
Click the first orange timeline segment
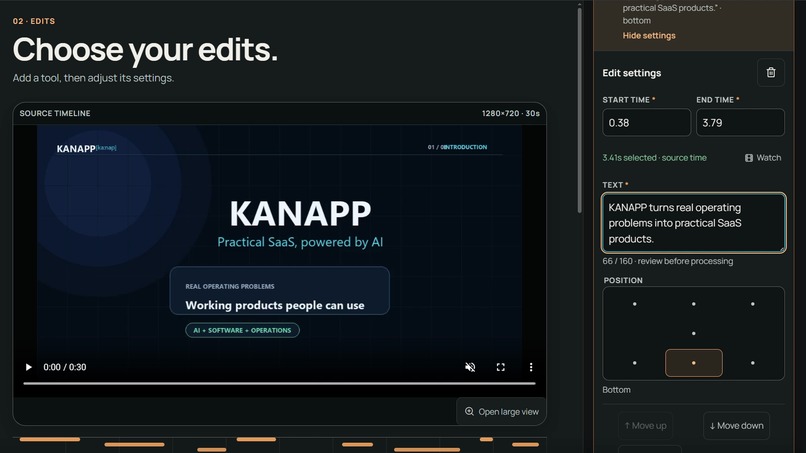click(50, 439)
